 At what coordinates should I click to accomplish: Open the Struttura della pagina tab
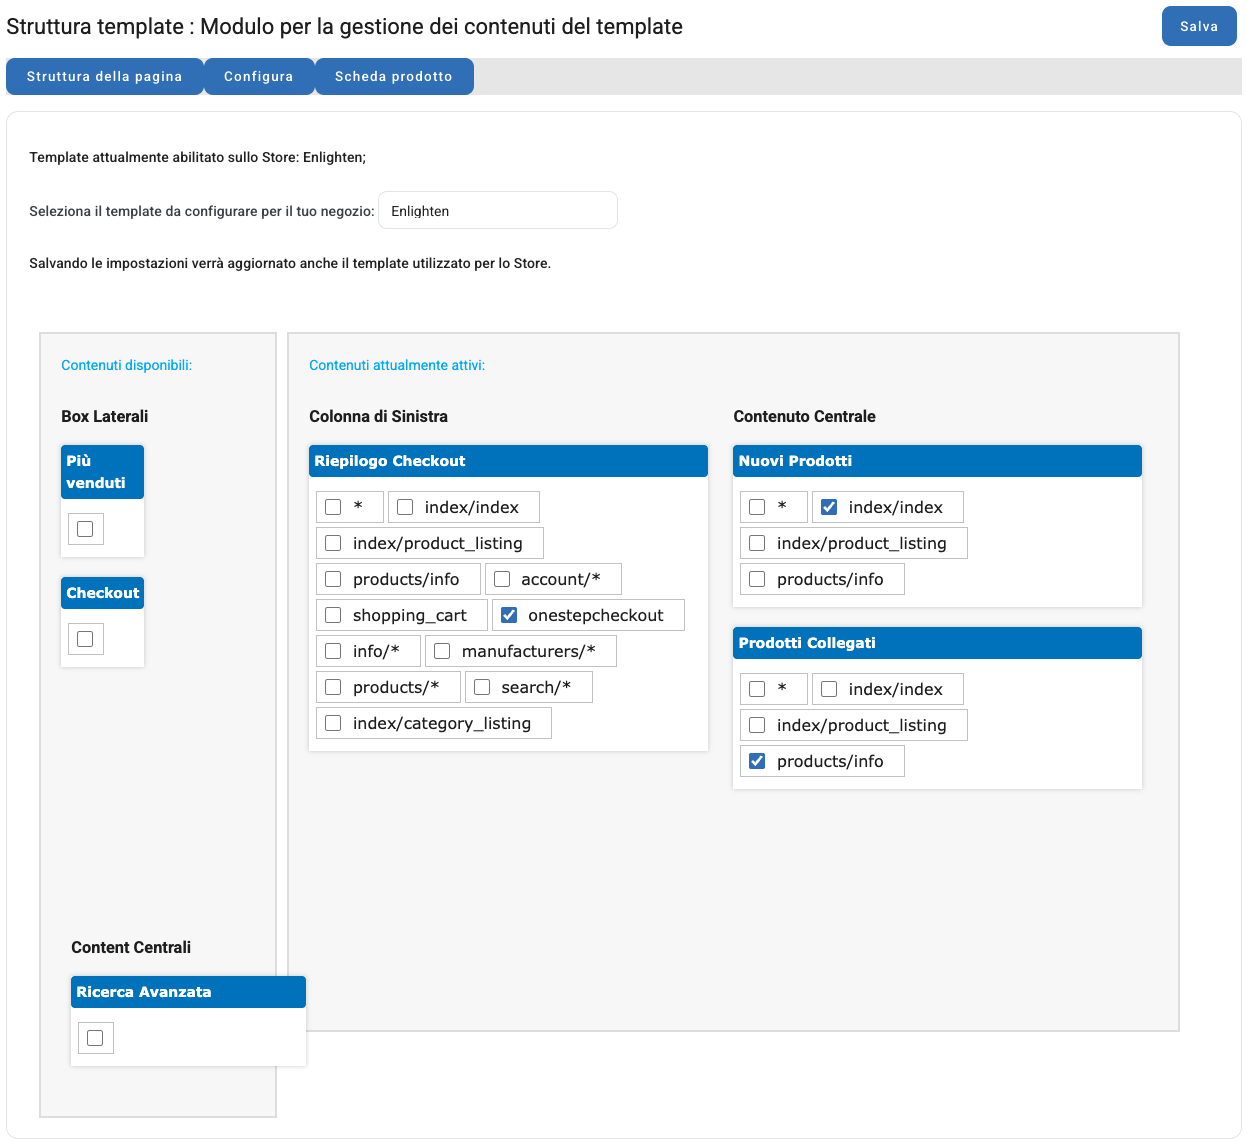point(104,77)
